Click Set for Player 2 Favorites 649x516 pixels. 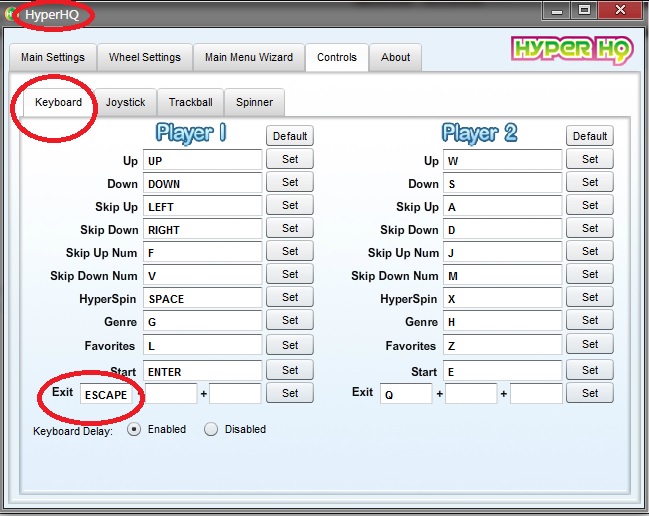[x=590, y=345]
